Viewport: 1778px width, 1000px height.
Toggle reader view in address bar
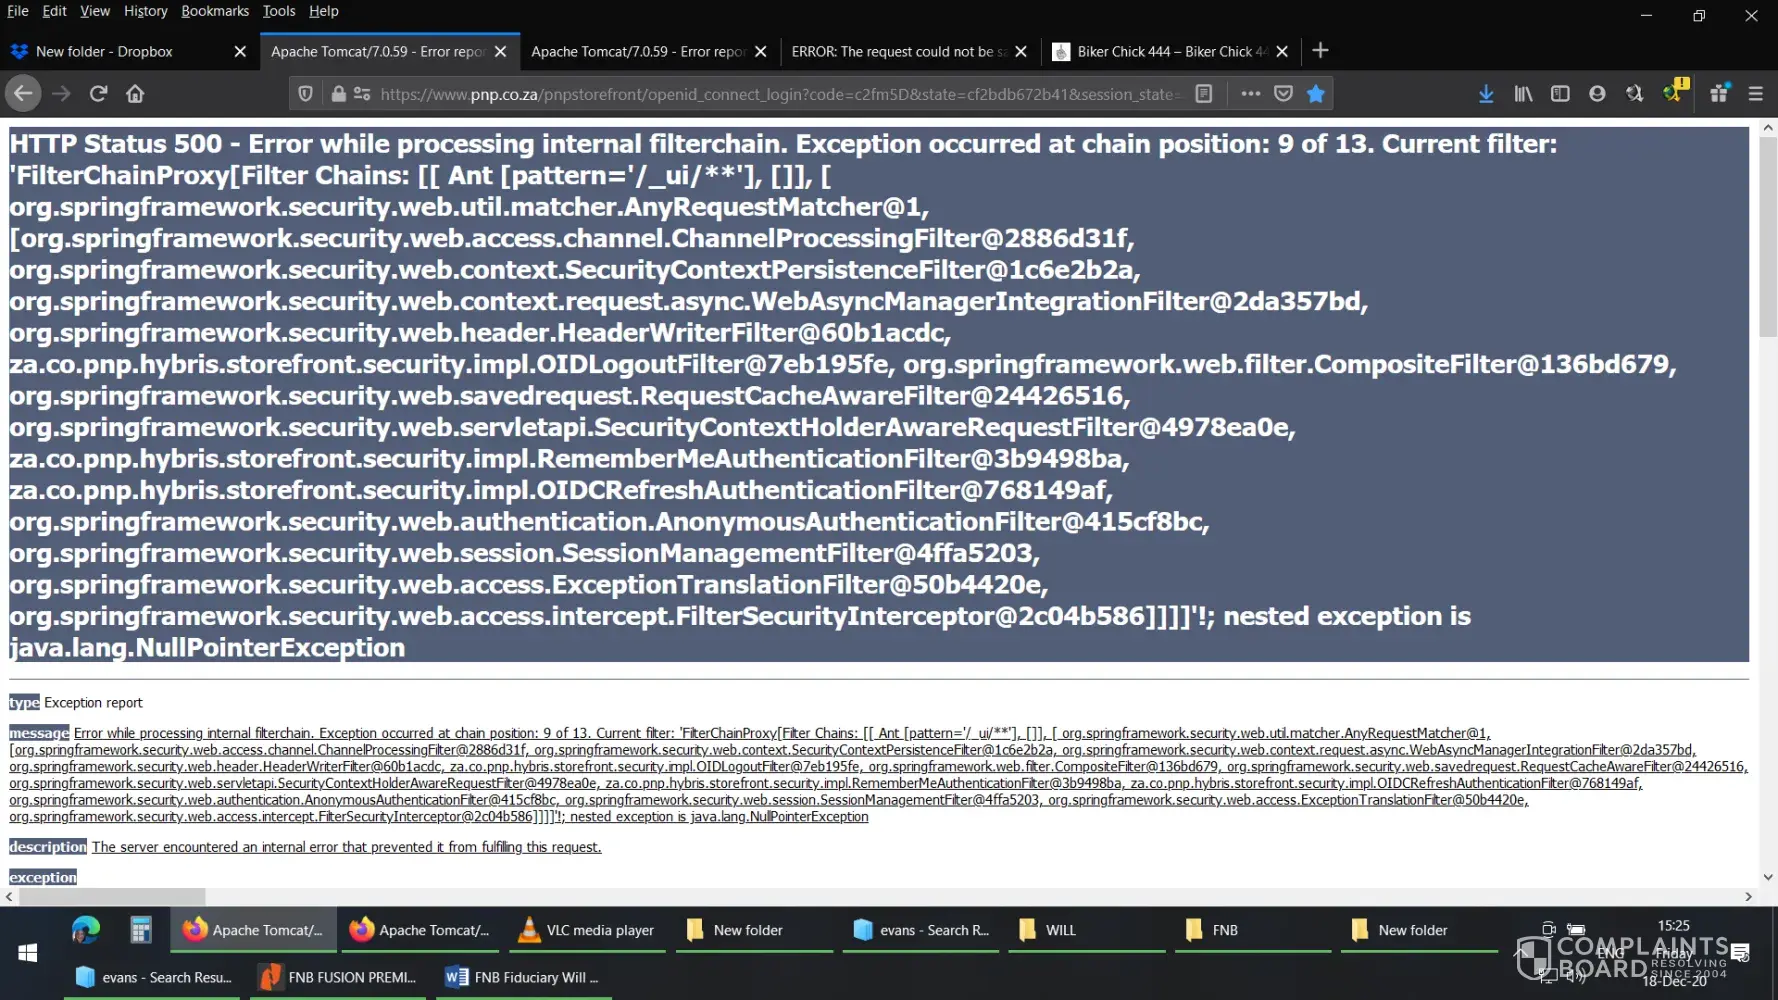[1204, 94]
